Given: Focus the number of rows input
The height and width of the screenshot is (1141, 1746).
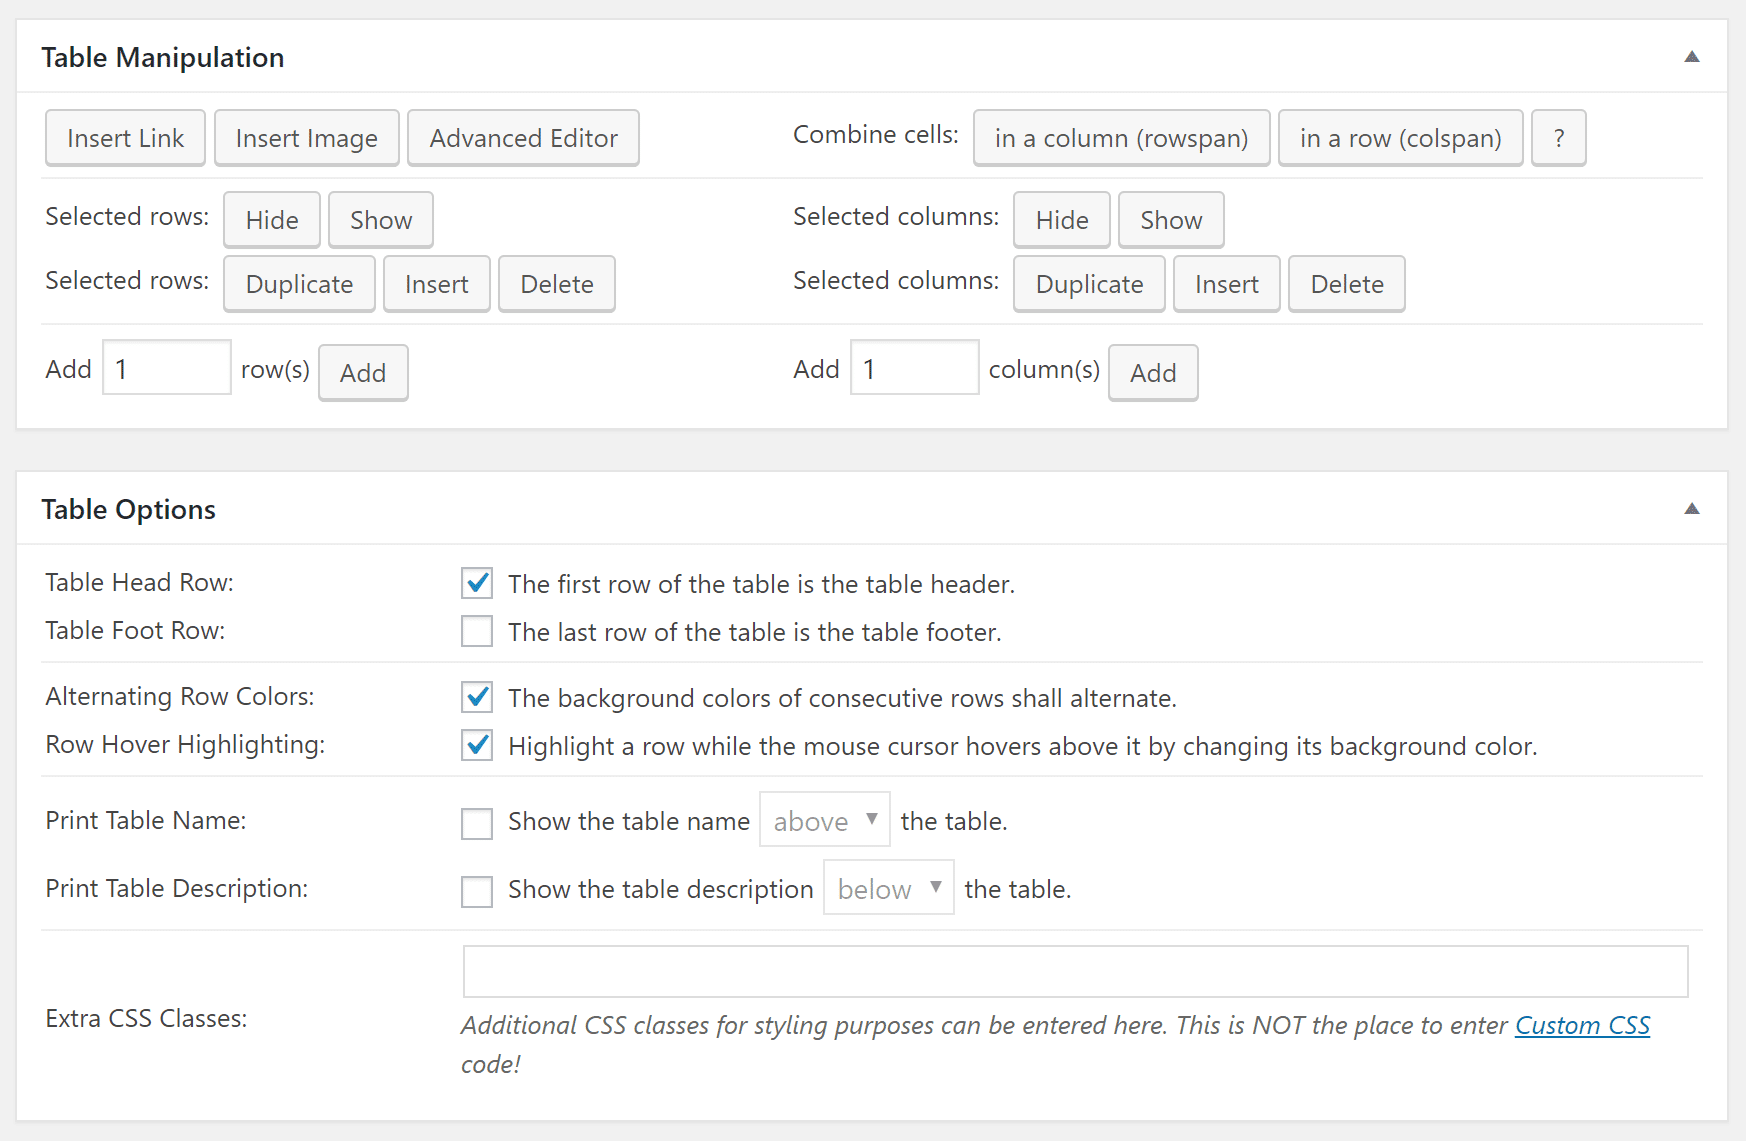Looking at the screenshot, I should click(167, 368).
